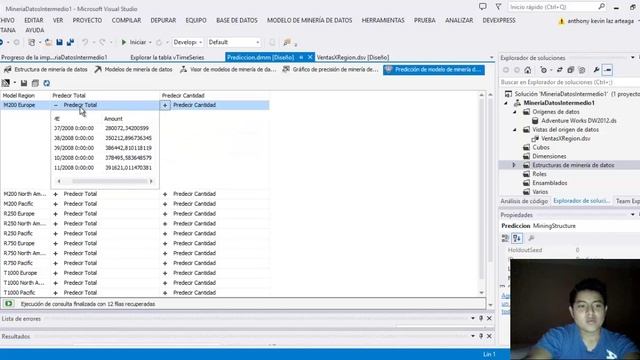Select VentasXRegion.dsv in Solution Explorer
The image size is (640, 360).
pos(565,139)
